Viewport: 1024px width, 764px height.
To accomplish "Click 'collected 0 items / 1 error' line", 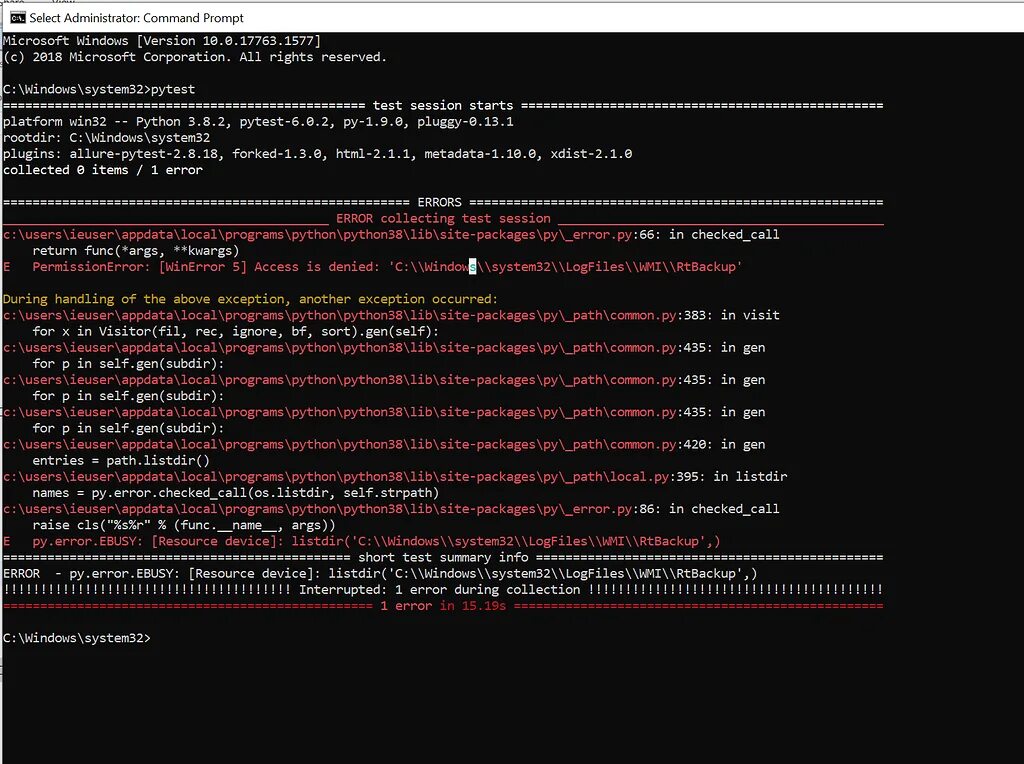I will (x=103, y=170).
